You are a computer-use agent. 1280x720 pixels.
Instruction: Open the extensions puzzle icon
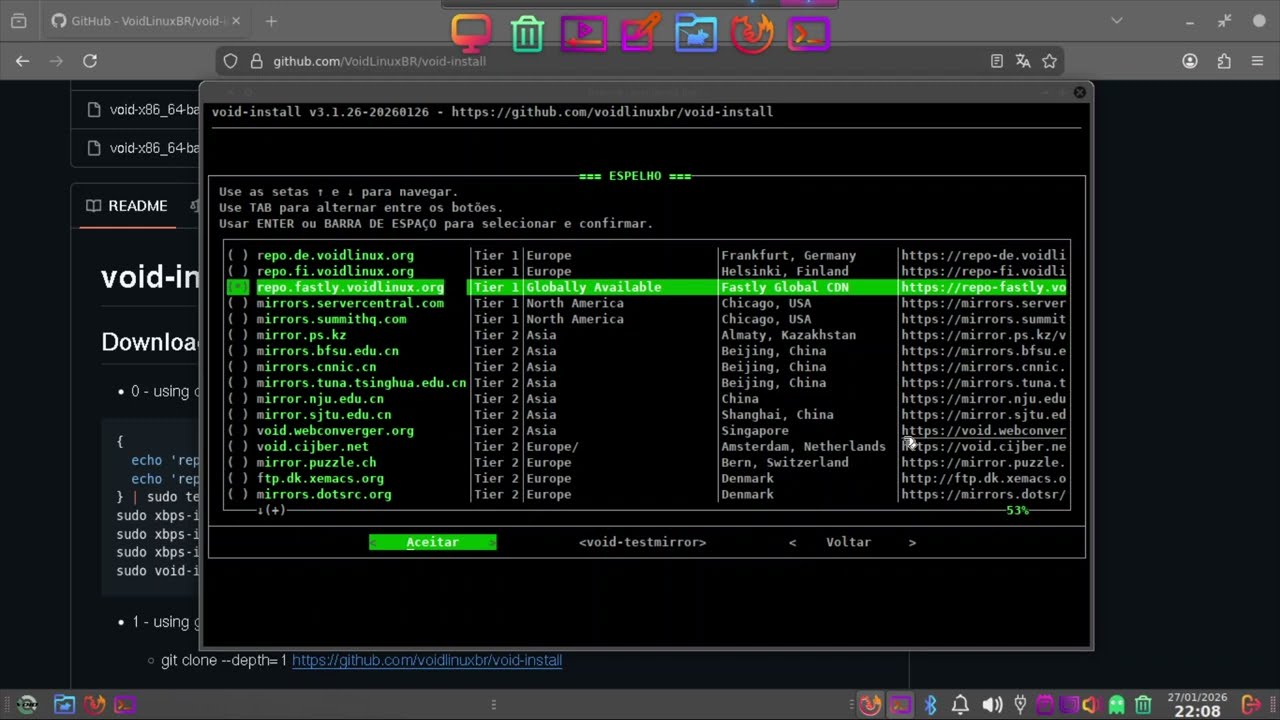pyautogui.click(x=1224, y=61)
